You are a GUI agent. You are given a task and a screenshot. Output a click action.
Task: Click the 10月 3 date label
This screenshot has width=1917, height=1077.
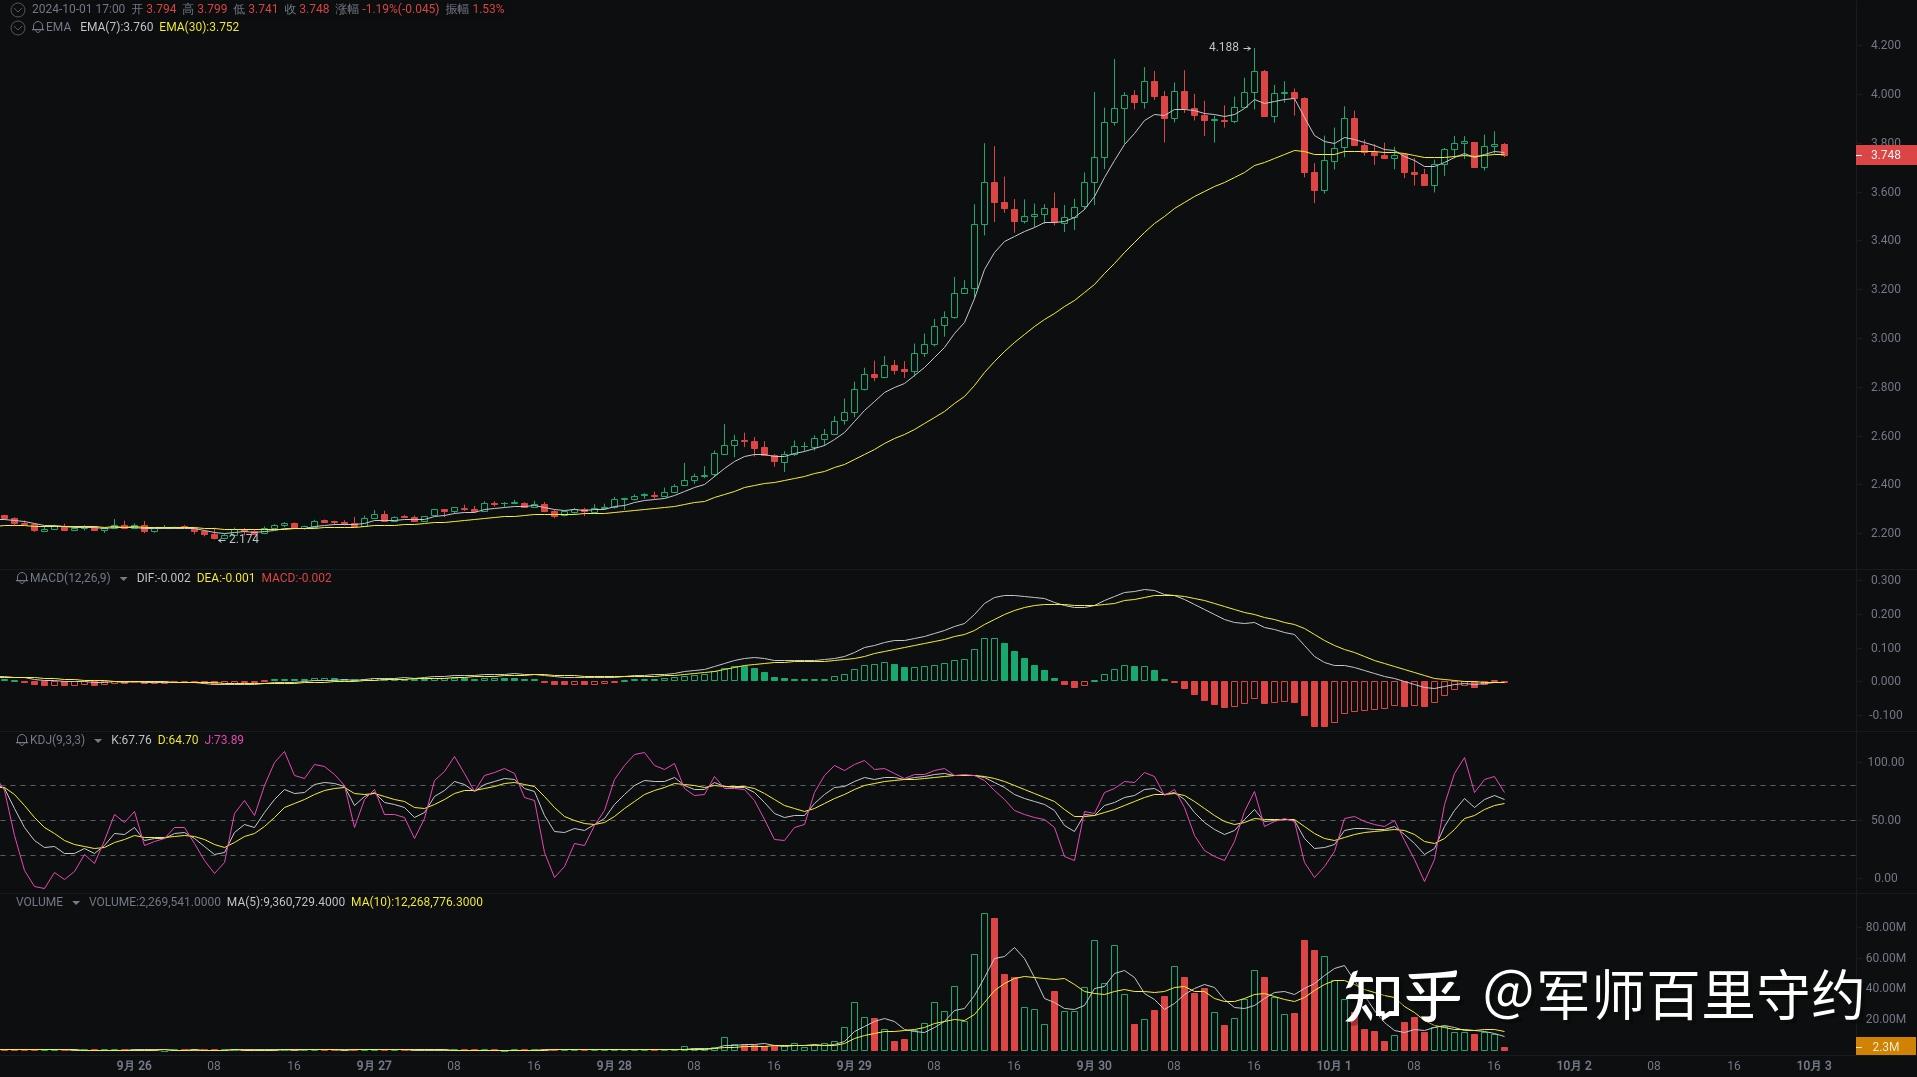click(x=1814, y=1066)
